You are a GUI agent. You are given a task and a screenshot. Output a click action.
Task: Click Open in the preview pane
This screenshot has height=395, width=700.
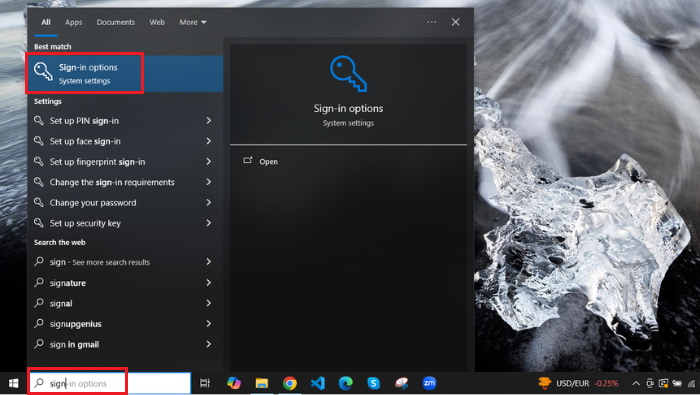point(268,162)
